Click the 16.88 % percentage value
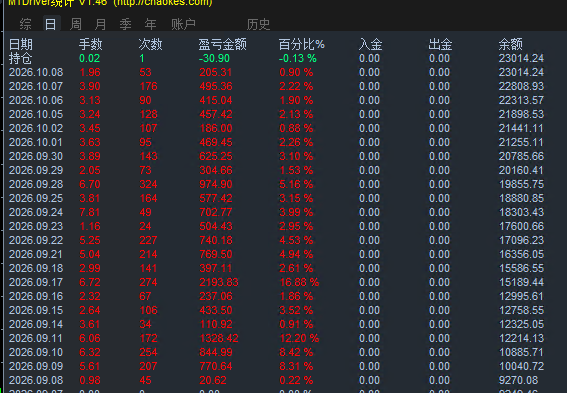Screen dimensions: 567x393 299,282
